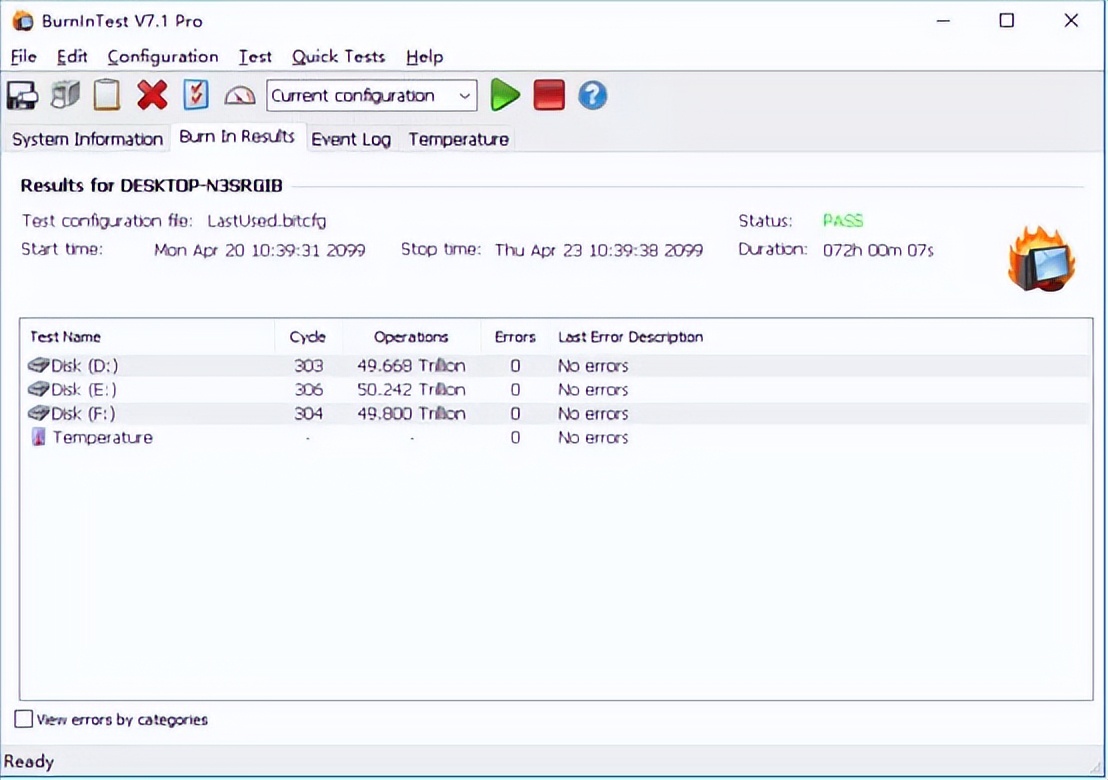This screenshot has height=780, width=1108.
Task: Switch to the Event Log tab
Action: click(x=351, y=139)
